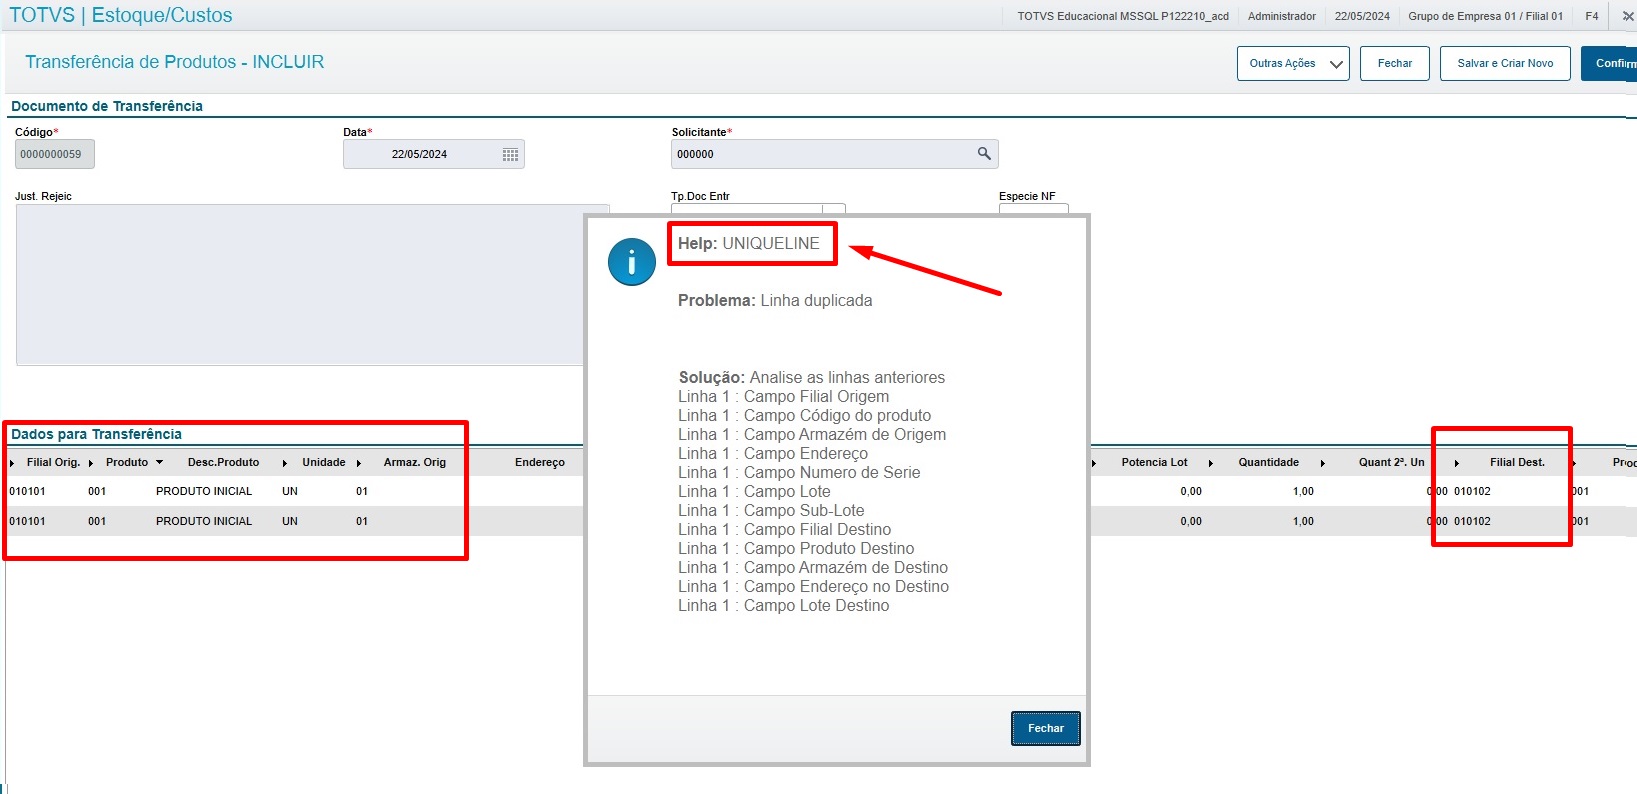Image resolution: width=1637 pixels, height=794 pixels.
Task: Click PRODUTO INICIAL in the first row
Action: (204, 491)
